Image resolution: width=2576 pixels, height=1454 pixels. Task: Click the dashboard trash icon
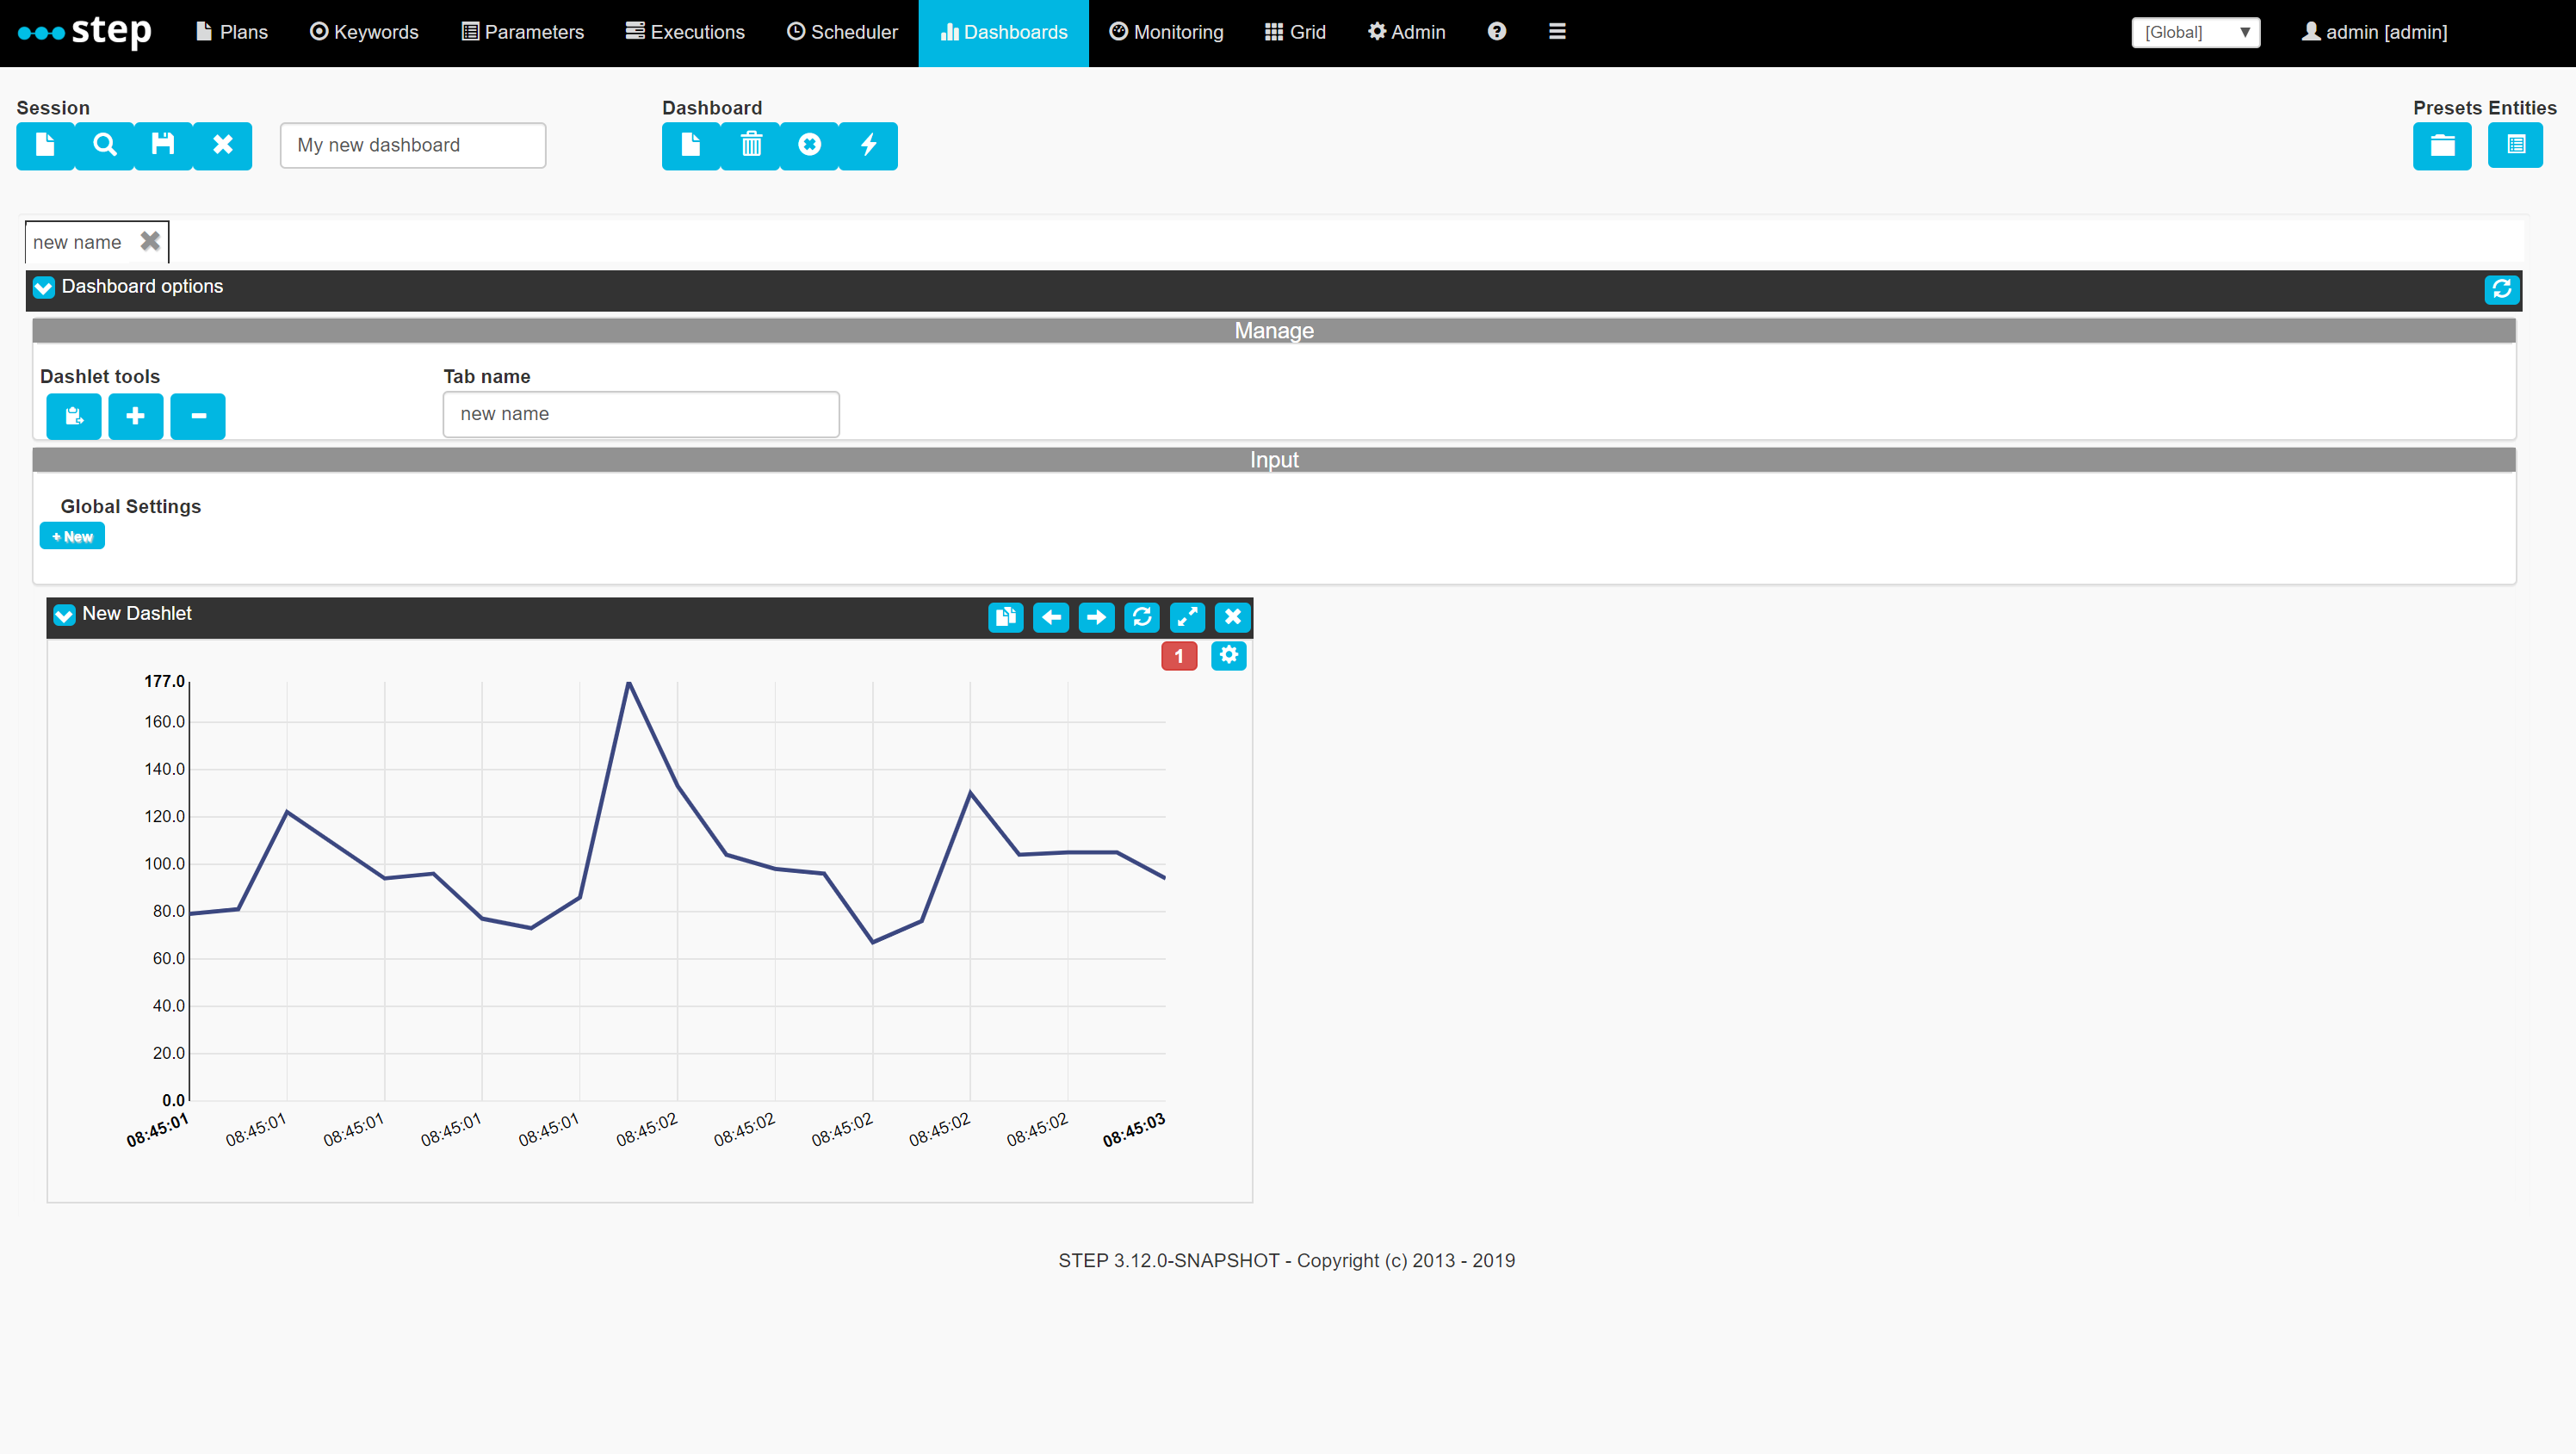pos(751,146)
